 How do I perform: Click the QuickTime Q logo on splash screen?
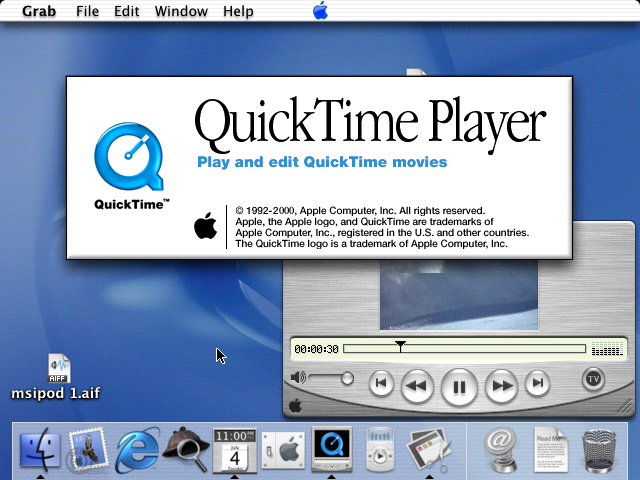129,156
